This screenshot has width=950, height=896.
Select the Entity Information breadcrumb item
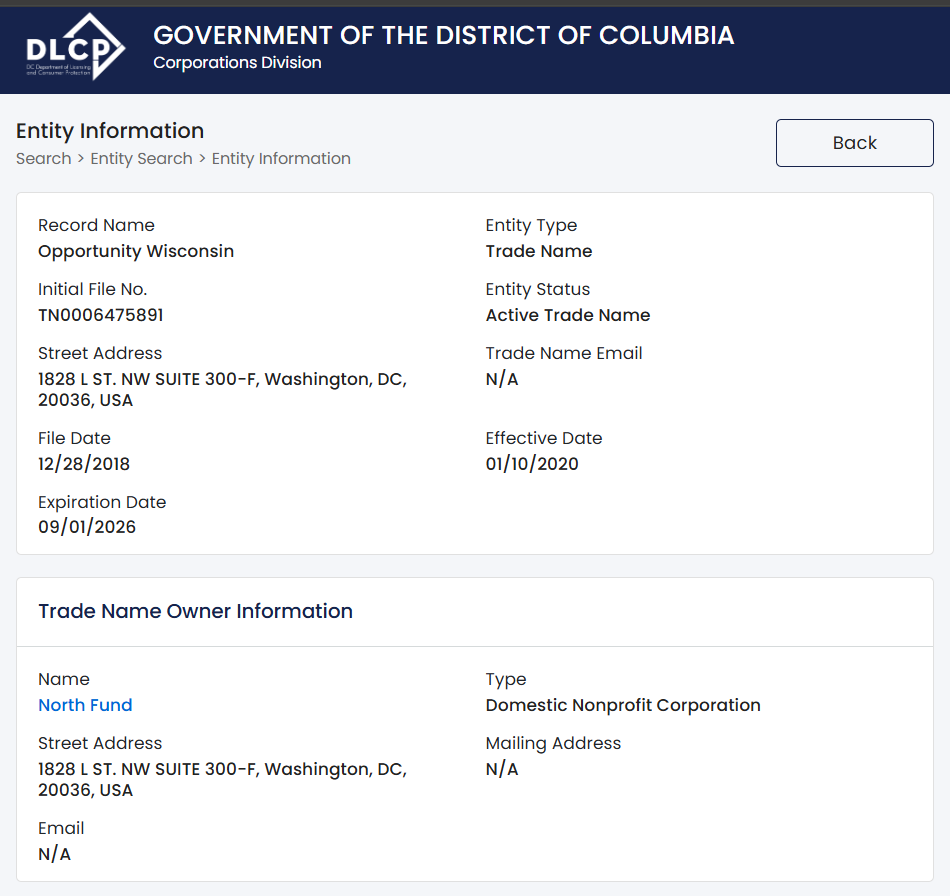point(281,158)
